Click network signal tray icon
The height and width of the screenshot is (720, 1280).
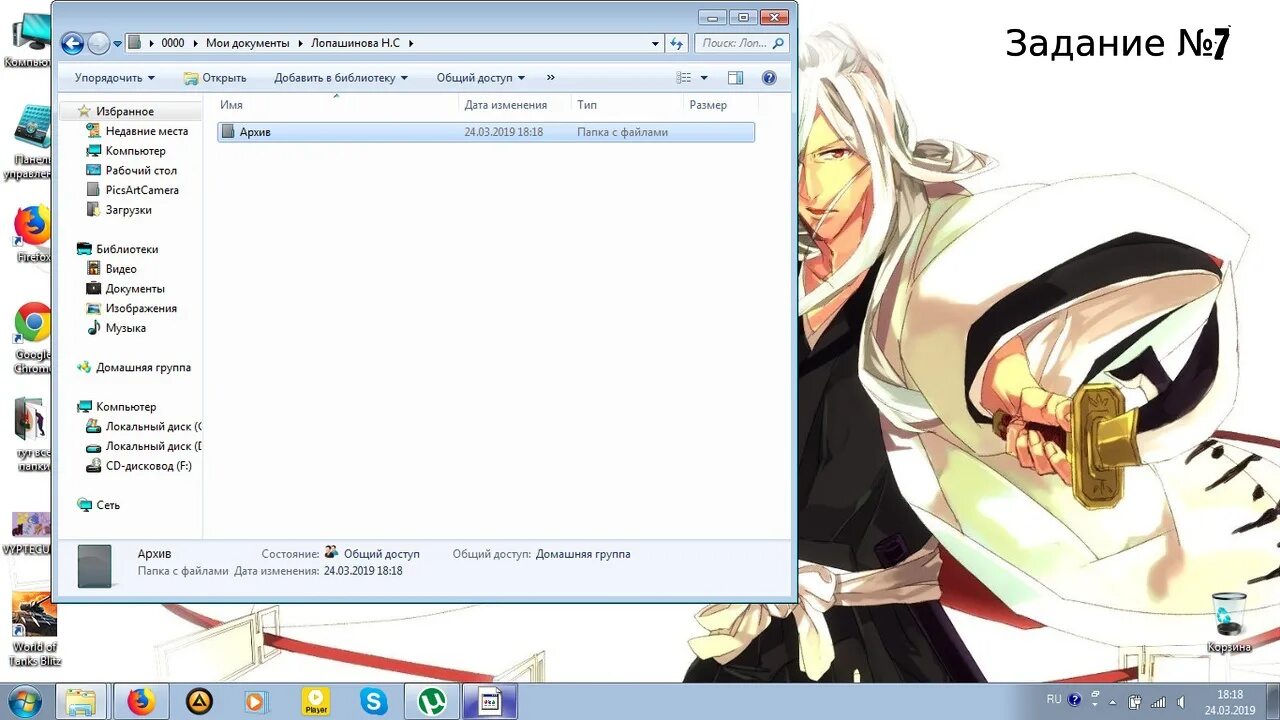[1158, 702]
